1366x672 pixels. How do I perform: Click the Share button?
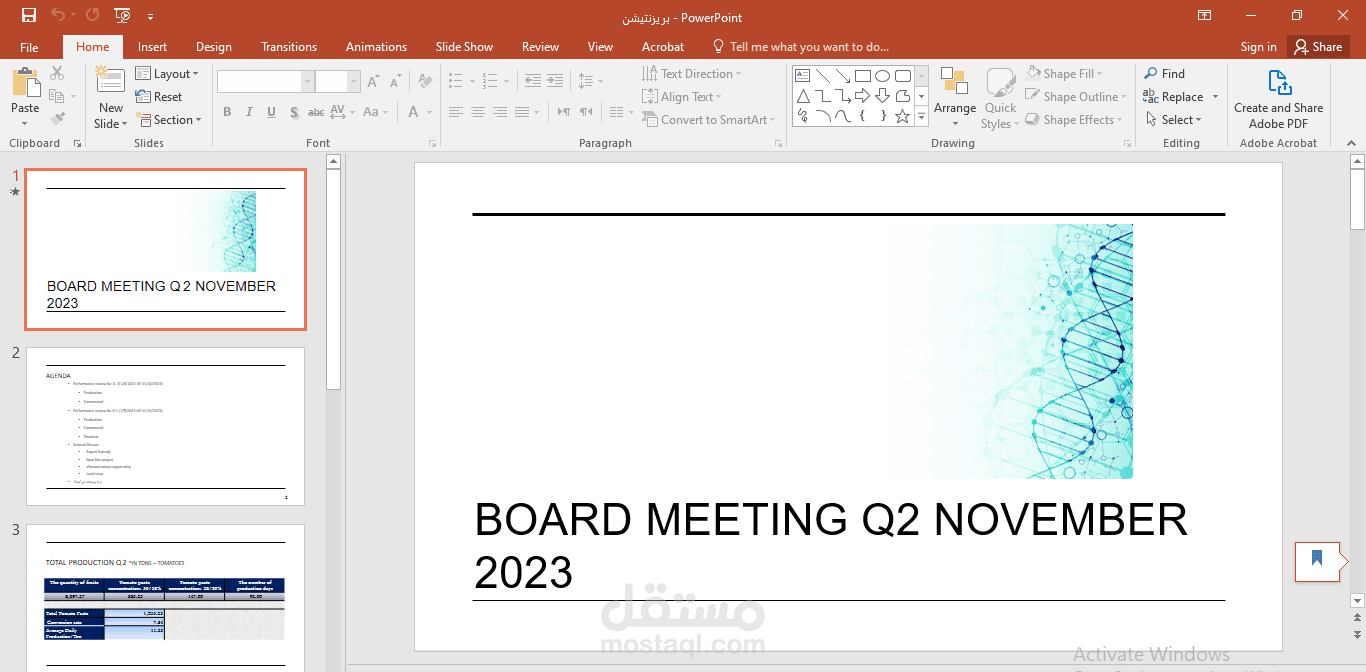point(1318,47)
